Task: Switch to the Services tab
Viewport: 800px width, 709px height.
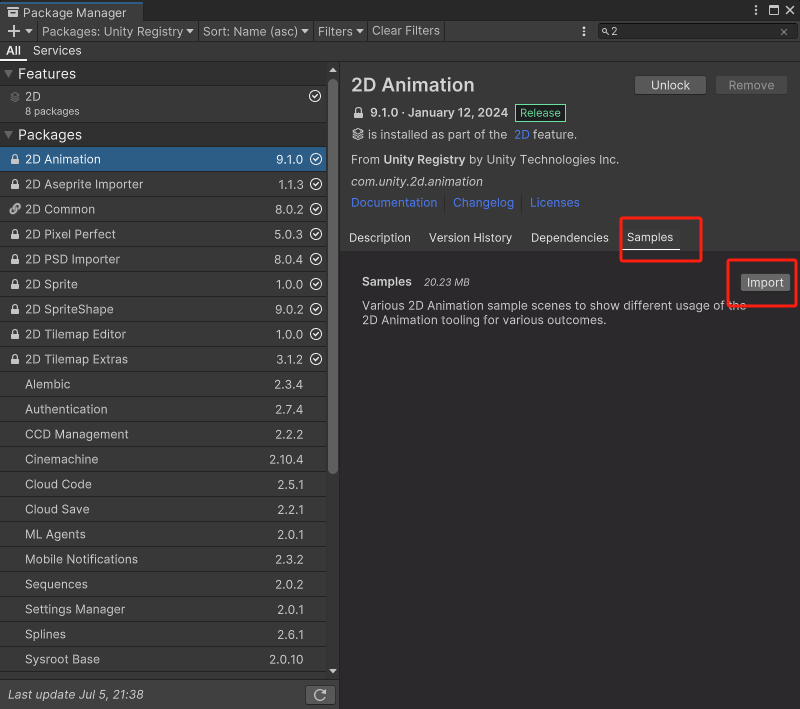Action: (57, 50)
